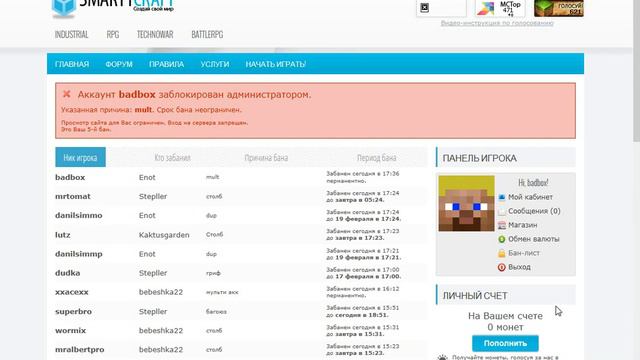Viewport: 640px width, 360px height.
Task: Click the broken image placeholder in header
Action: pos(424,7)
